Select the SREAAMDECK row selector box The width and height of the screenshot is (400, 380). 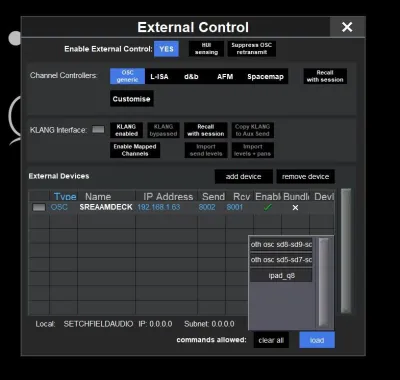coord(39,207)
